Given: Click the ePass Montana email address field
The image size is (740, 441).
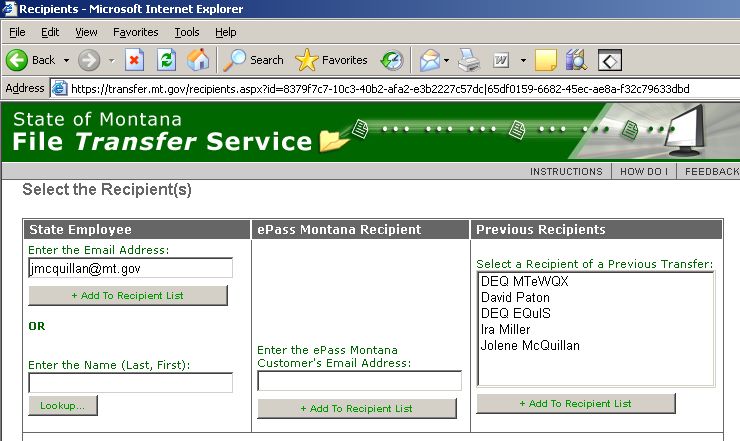Looking at the screenshot, I should point(359,381).
